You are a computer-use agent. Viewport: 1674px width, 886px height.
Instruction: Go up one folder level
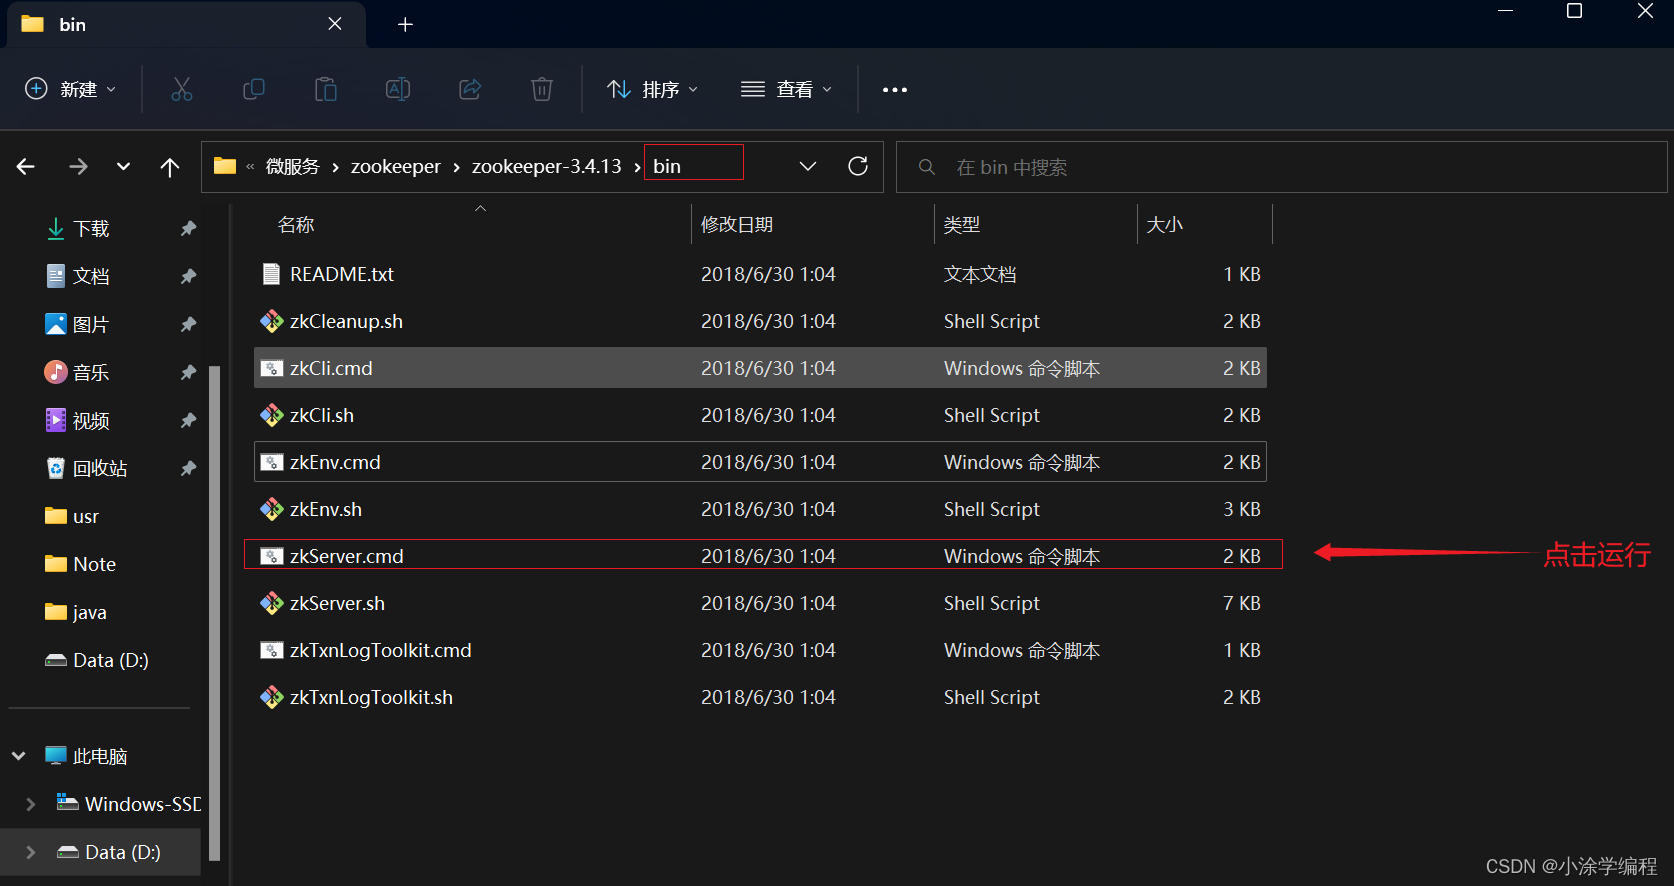coord(170,167)
